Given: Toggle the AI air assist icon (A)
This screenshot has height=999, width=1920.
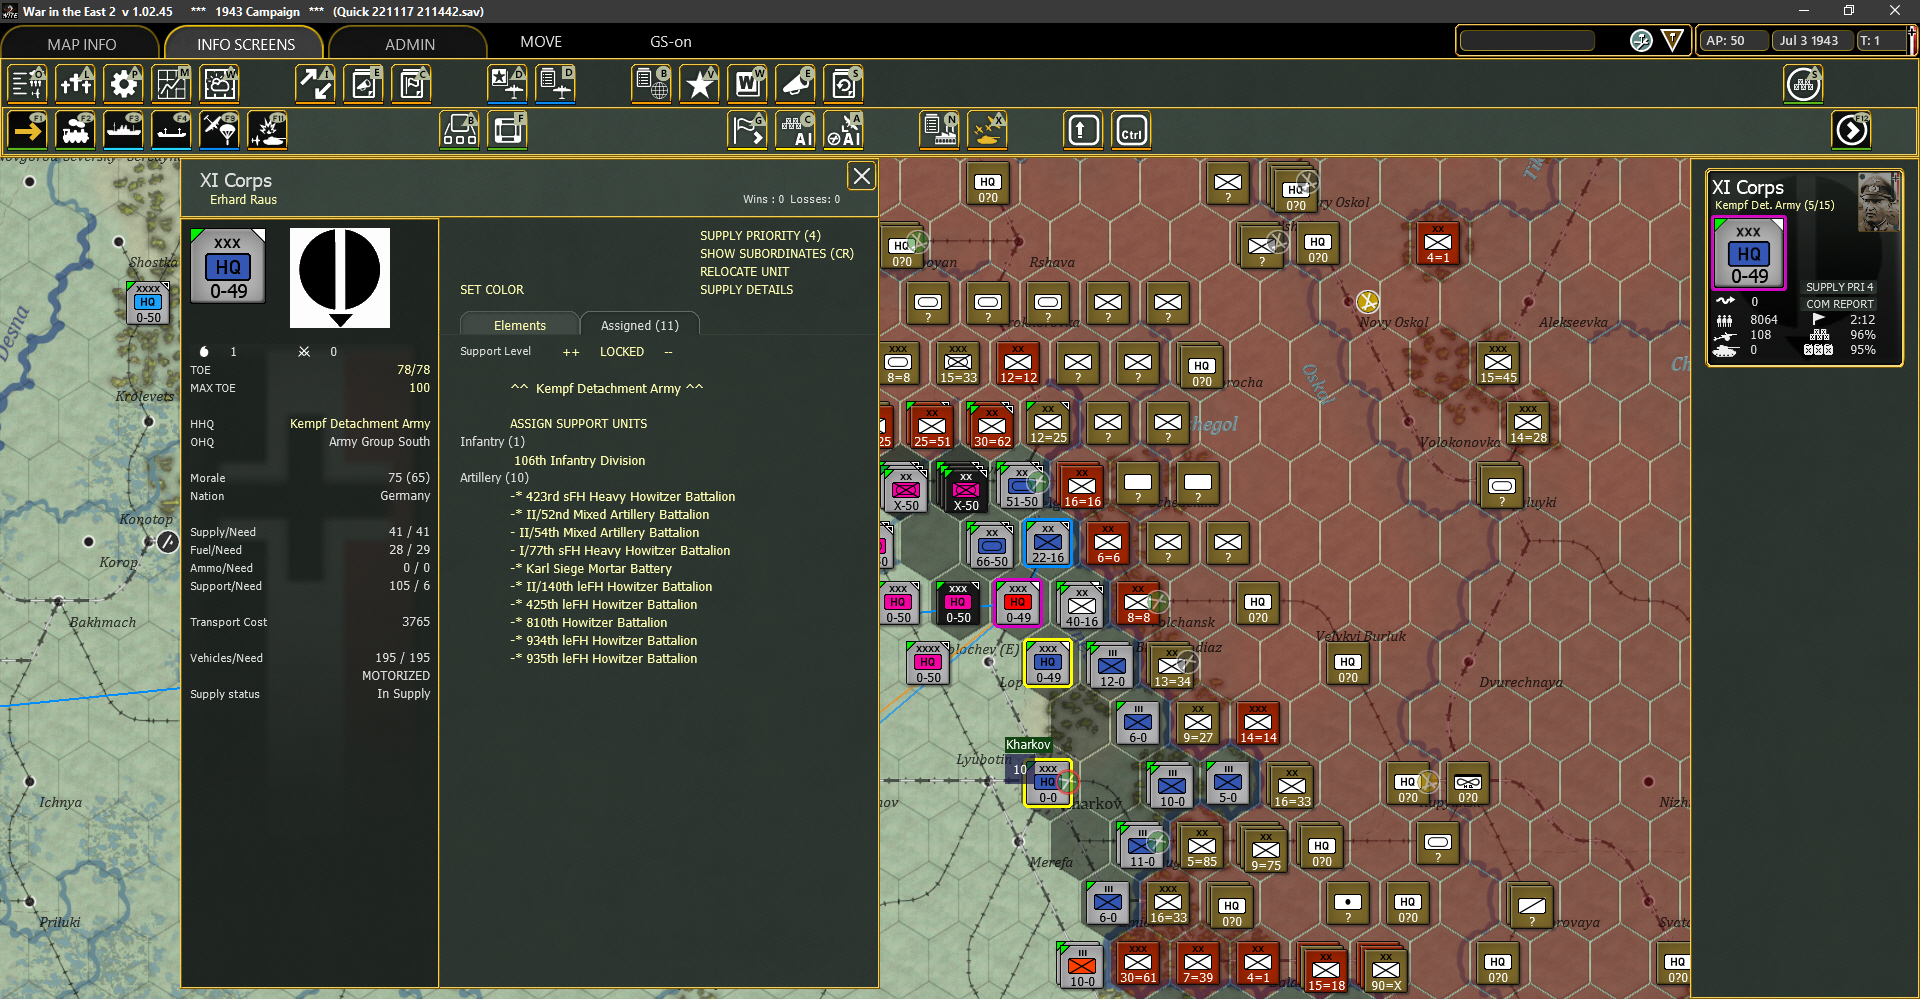Looking at the screenshot, I should pos(843,130).
